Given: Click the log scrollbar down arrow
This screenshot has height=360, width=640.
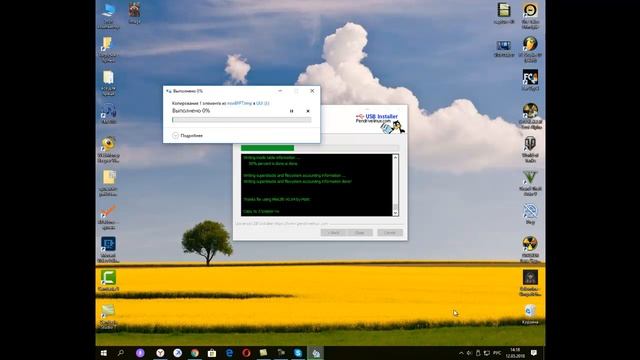Looking at the screenshot, I should 395,213.
